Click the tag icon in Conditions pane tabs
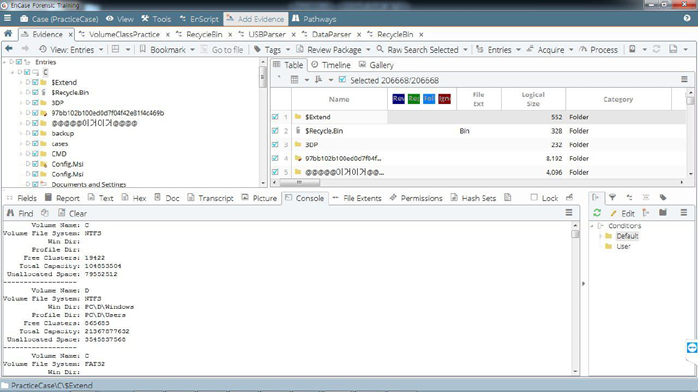 (x=663, y=197)
